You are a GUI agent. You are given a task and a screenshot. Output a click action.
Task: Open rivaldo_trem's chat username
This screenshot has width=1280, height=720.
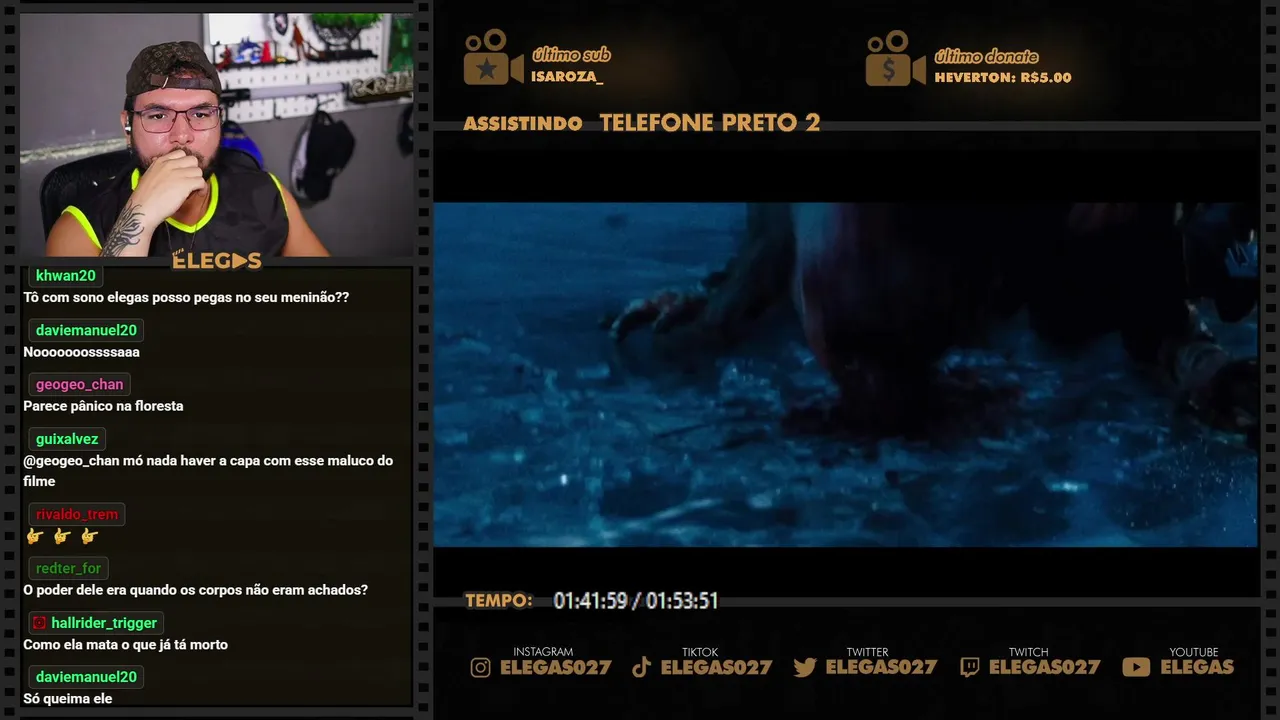(77, 514)
